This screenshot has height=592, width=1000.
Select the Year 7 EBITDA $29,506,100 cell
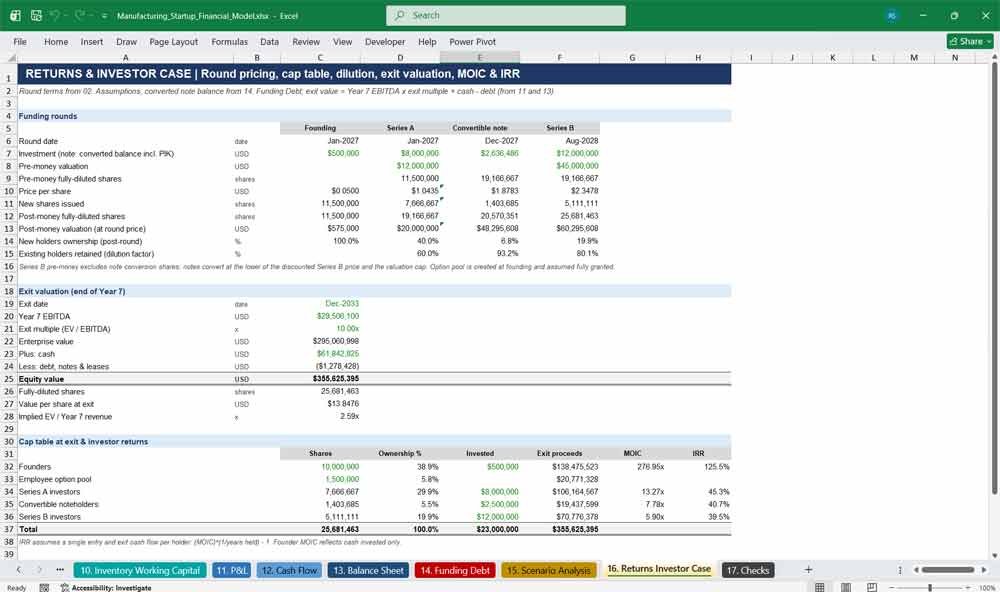click(320, 316)
